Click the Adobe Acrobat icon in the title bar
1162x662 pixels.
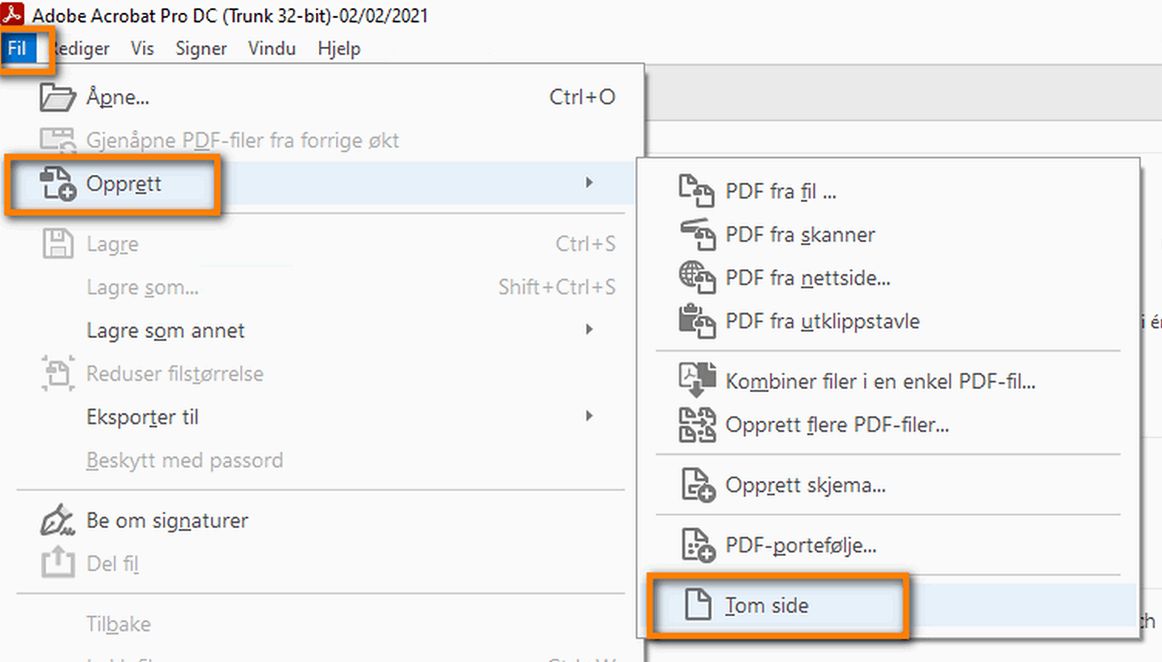tap(13, 15)
